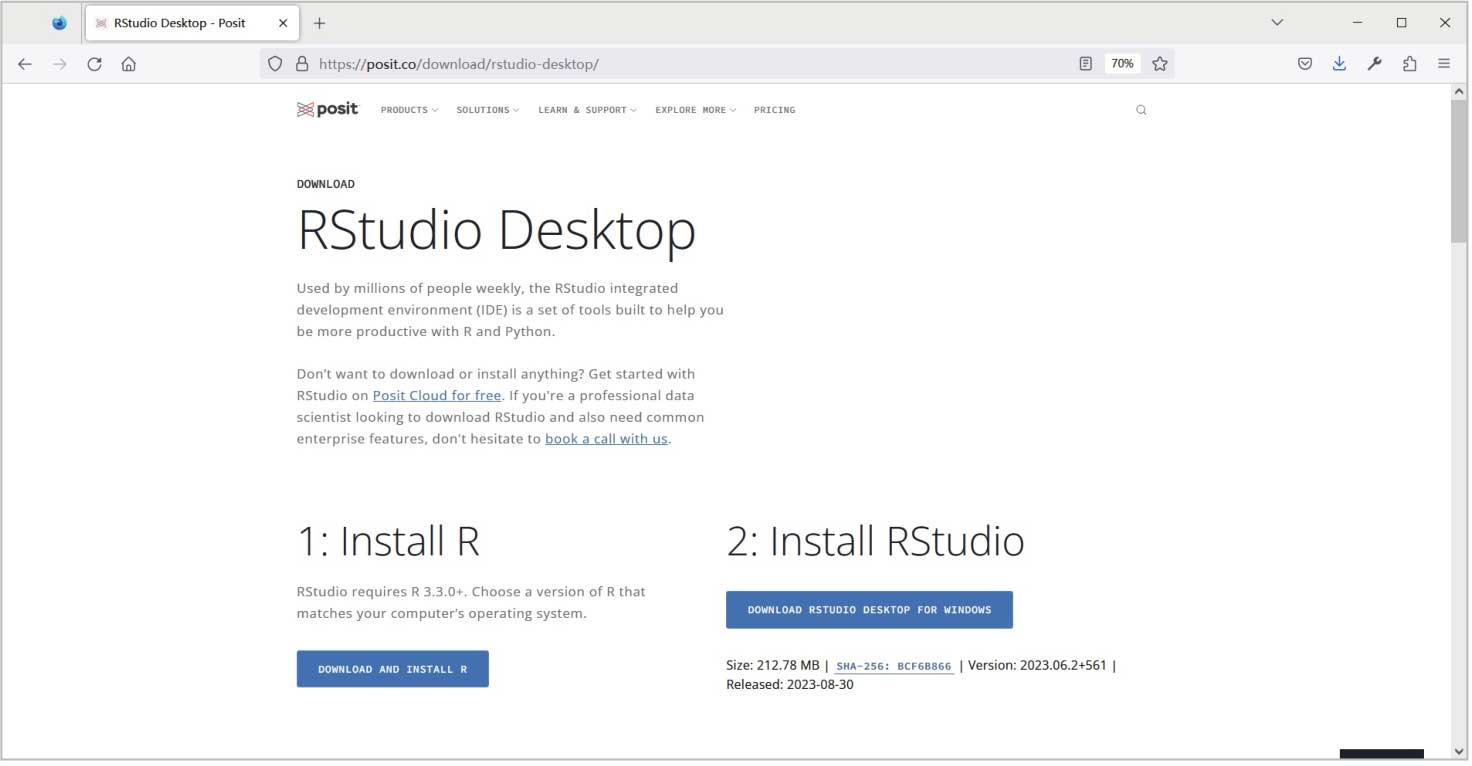Select the RStudio Desktop - Posit tab
1472x766 pixels.
click(190, 23)
